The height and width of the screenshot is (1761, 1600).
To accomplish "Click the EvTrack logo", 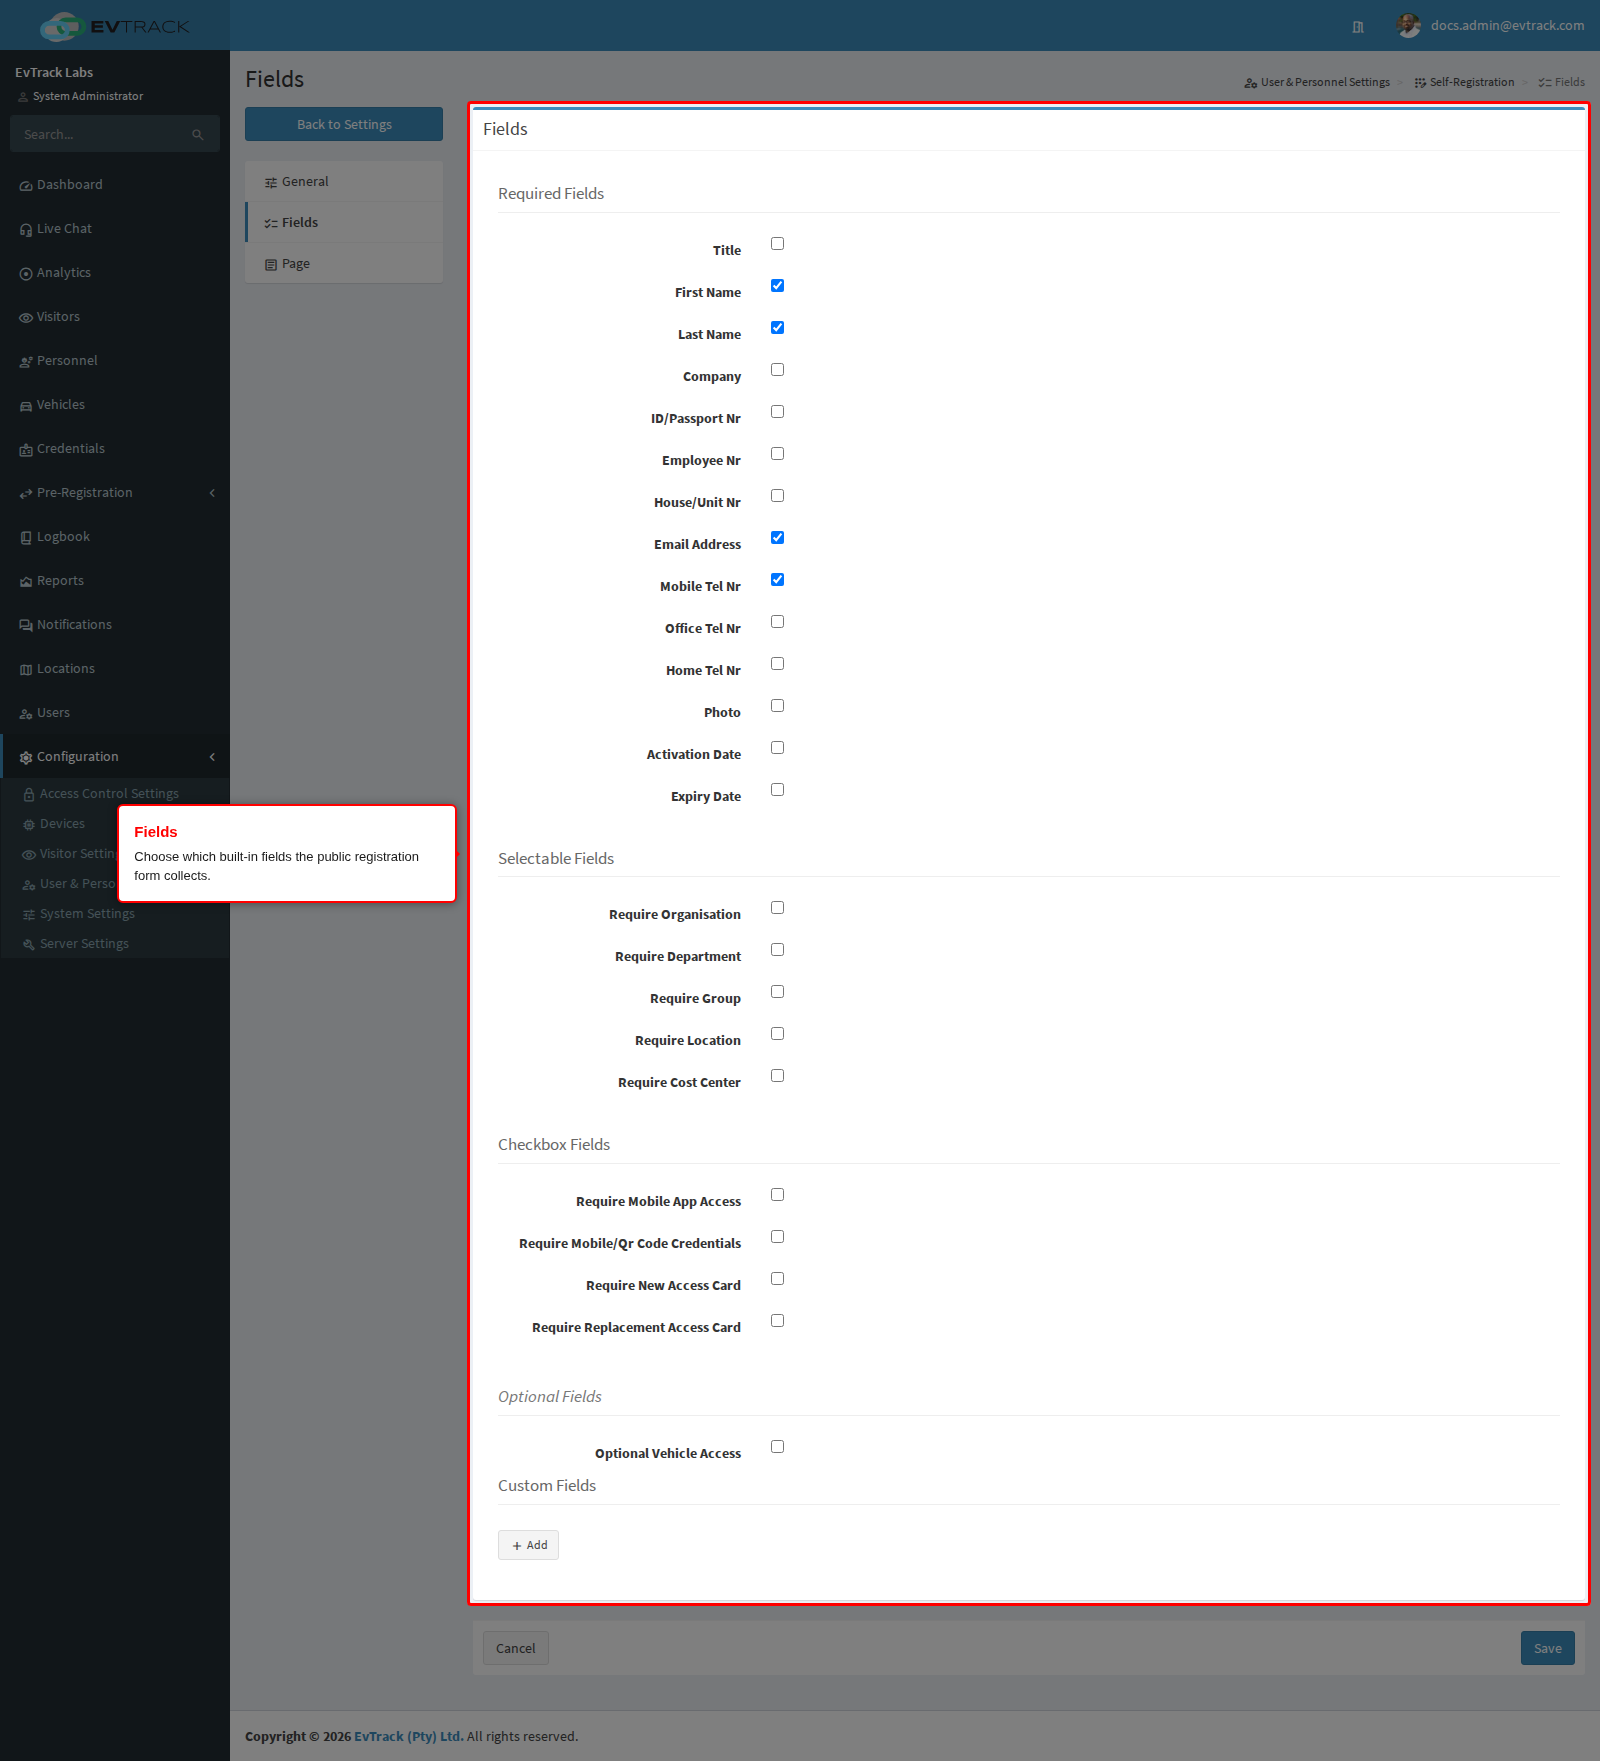I will 114,26.
